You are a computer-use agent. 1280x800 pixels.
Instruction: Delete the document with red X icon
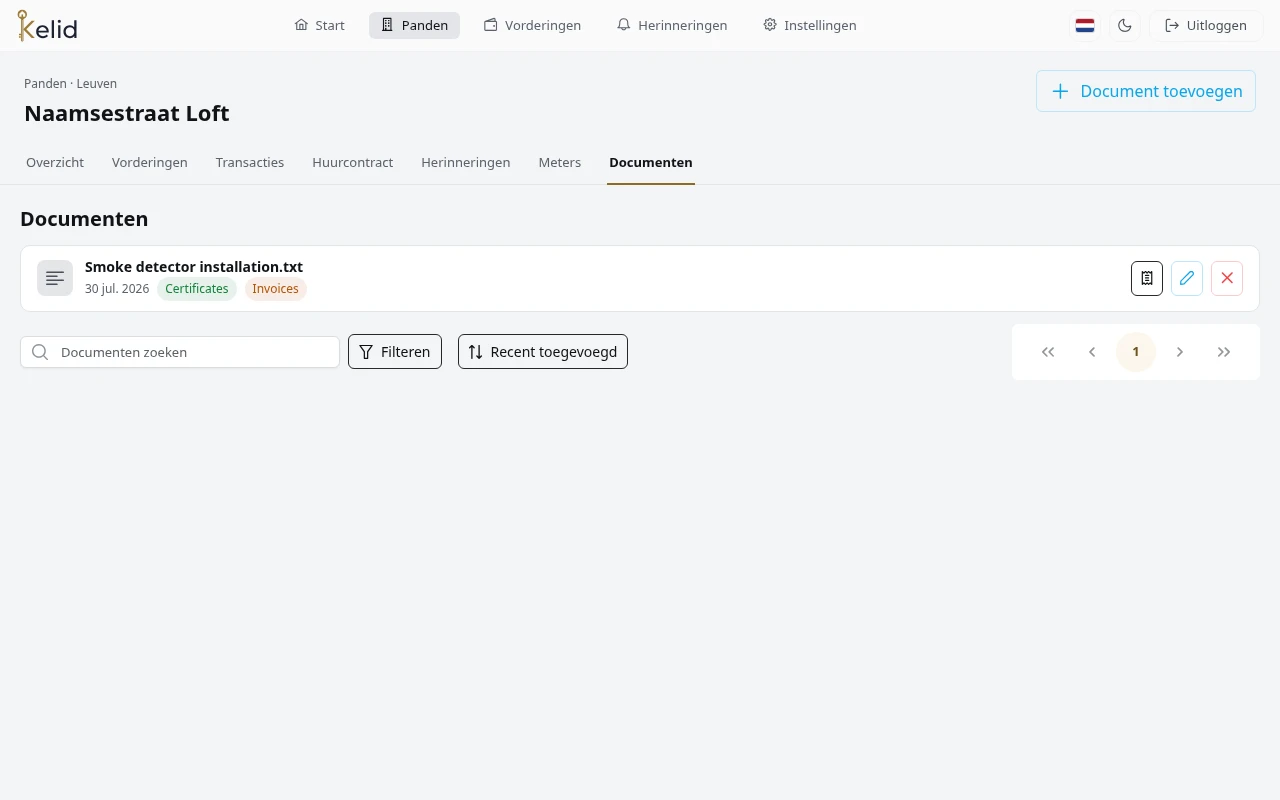pos(1227,278)
